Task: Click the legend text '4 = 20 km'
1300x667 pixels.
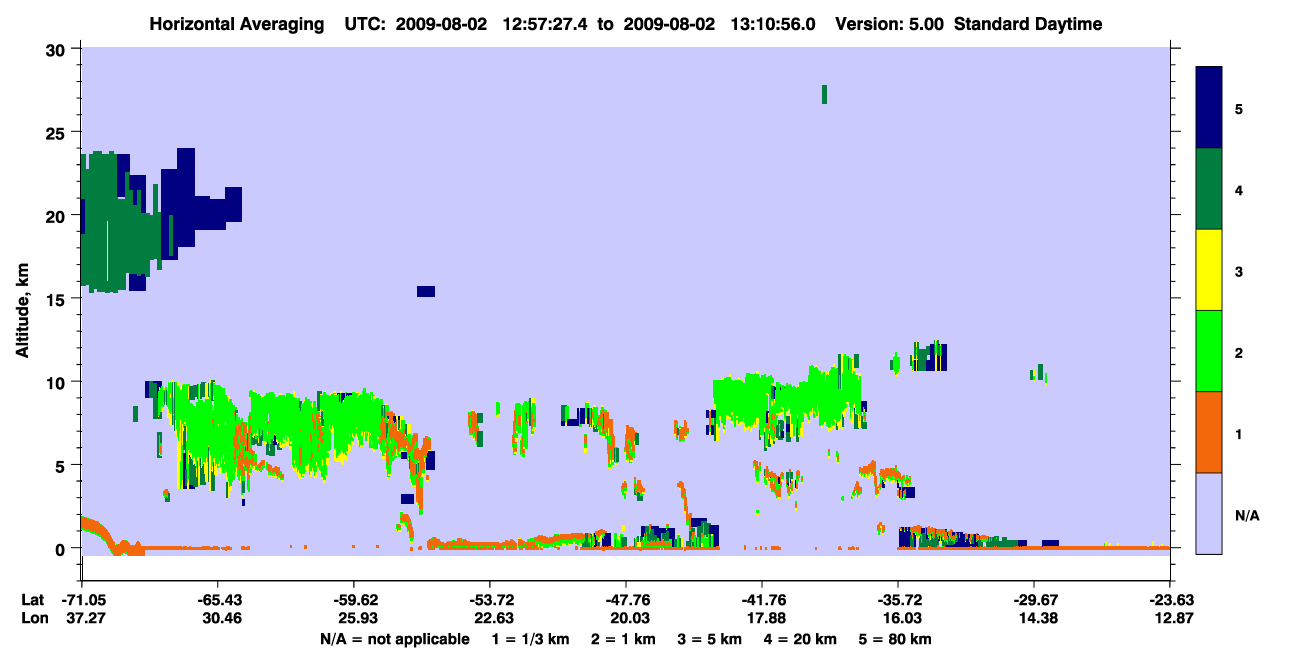Action: (x=802, y=639)
